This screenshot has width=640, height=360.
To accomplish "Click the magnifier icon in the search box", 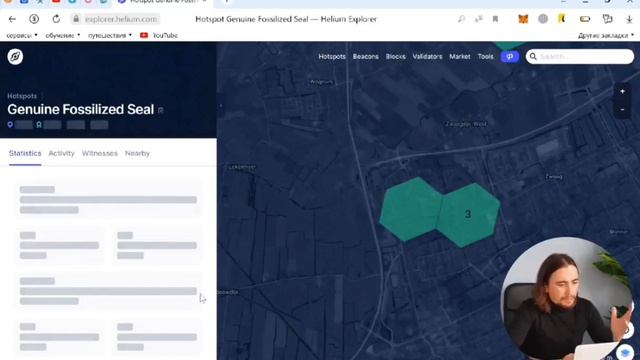I will pyautogui.click(x=533, y=56).
